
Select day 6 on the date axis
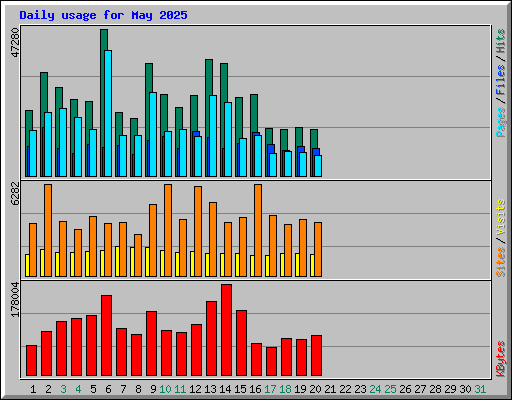click(108, 389)
